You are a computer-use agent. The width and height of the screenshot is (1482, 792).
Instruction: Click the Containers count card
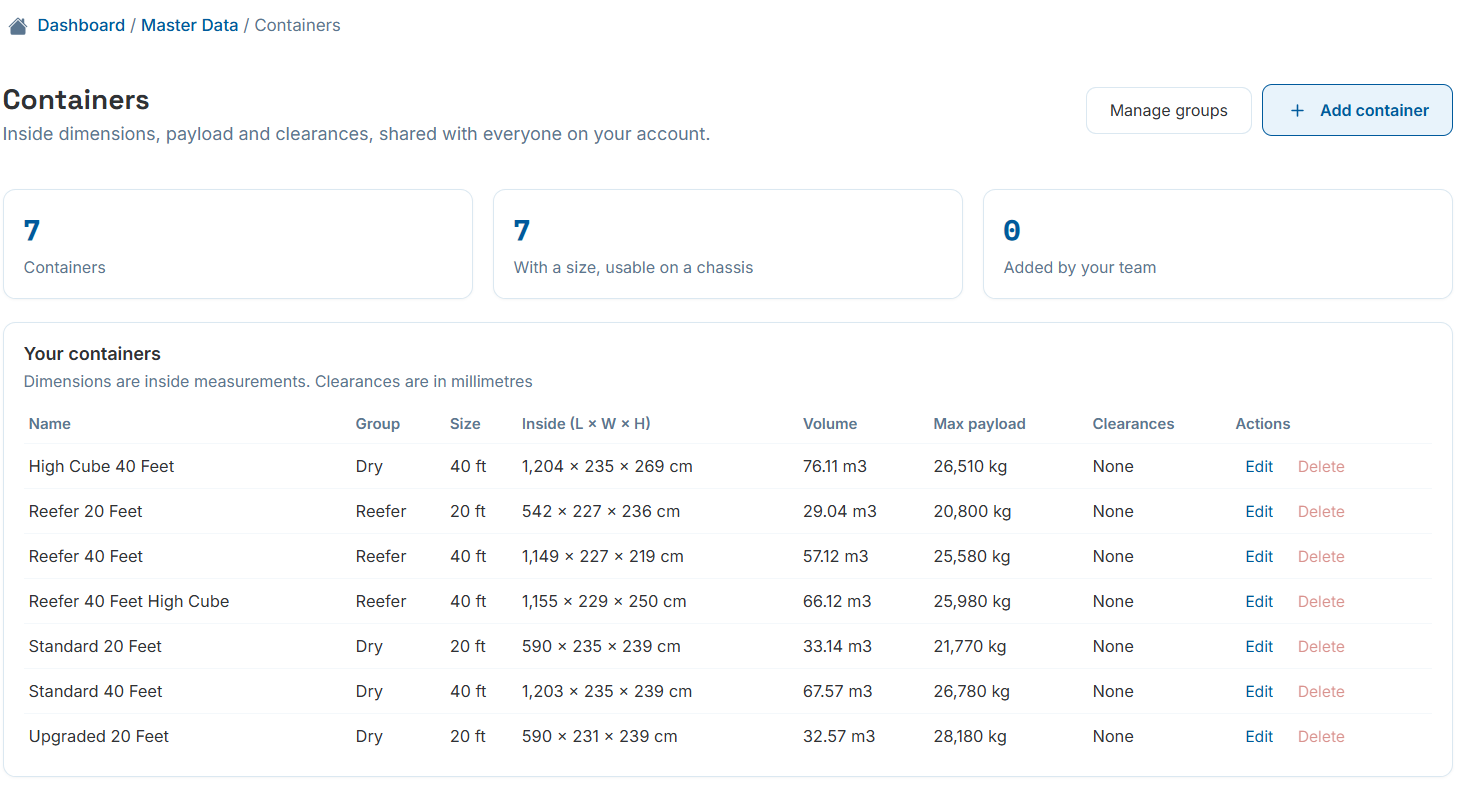[x=238, y=244]
